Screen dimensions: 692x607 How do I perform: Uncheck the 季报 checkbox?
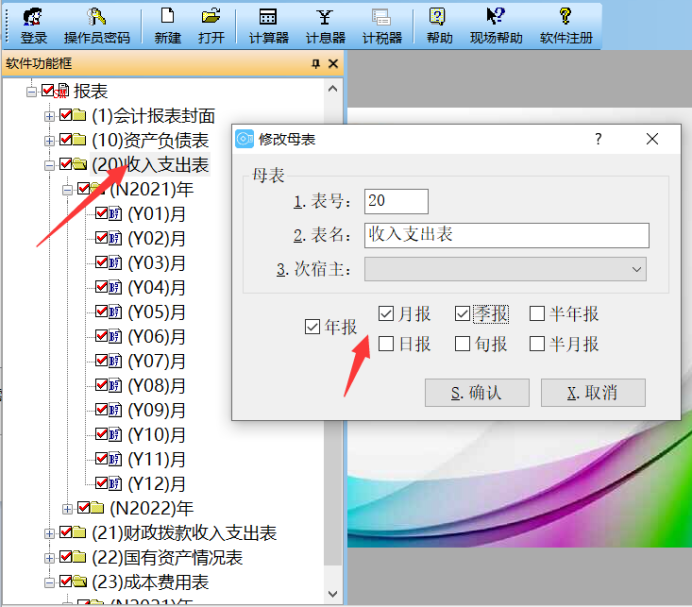point(462,313)
